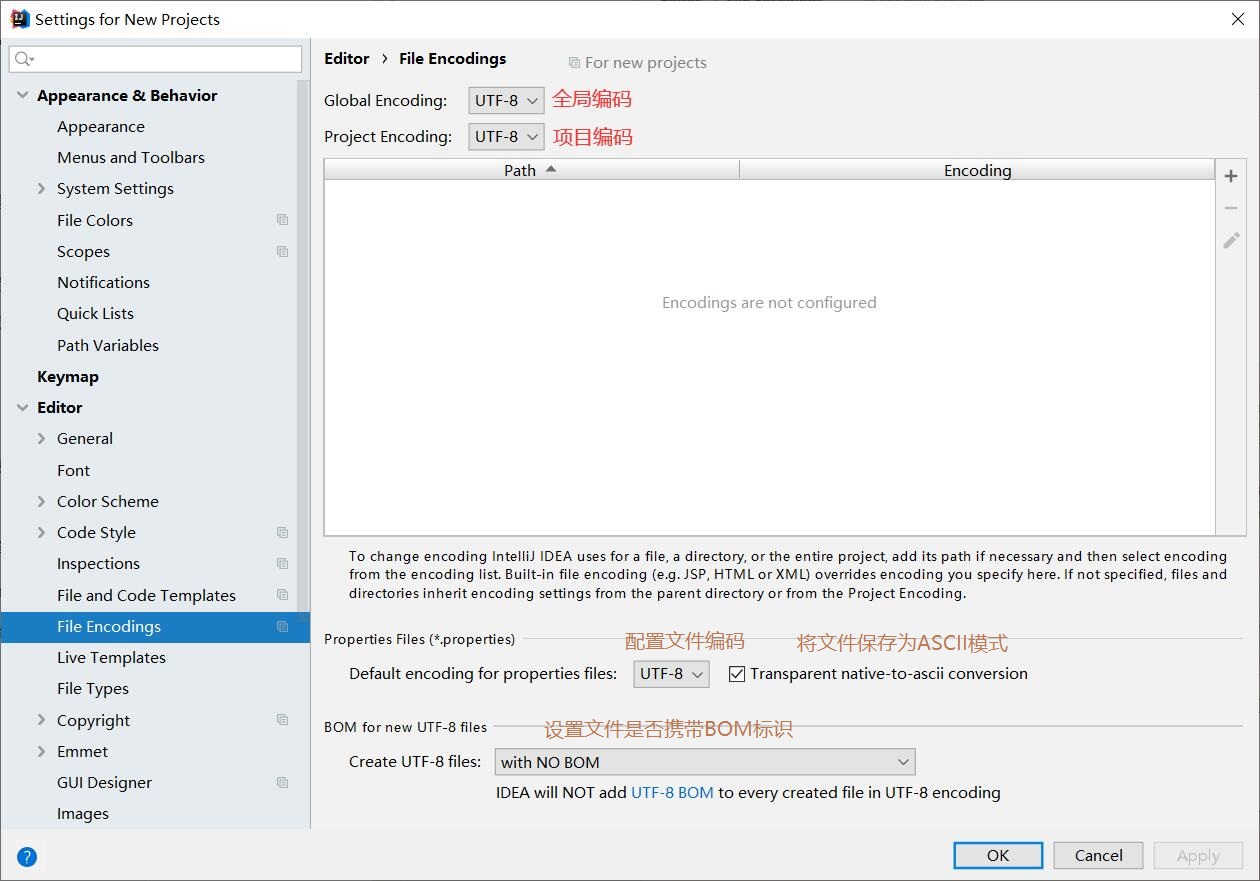
Task: Open the Keymap settings
Action: point(68,376)
